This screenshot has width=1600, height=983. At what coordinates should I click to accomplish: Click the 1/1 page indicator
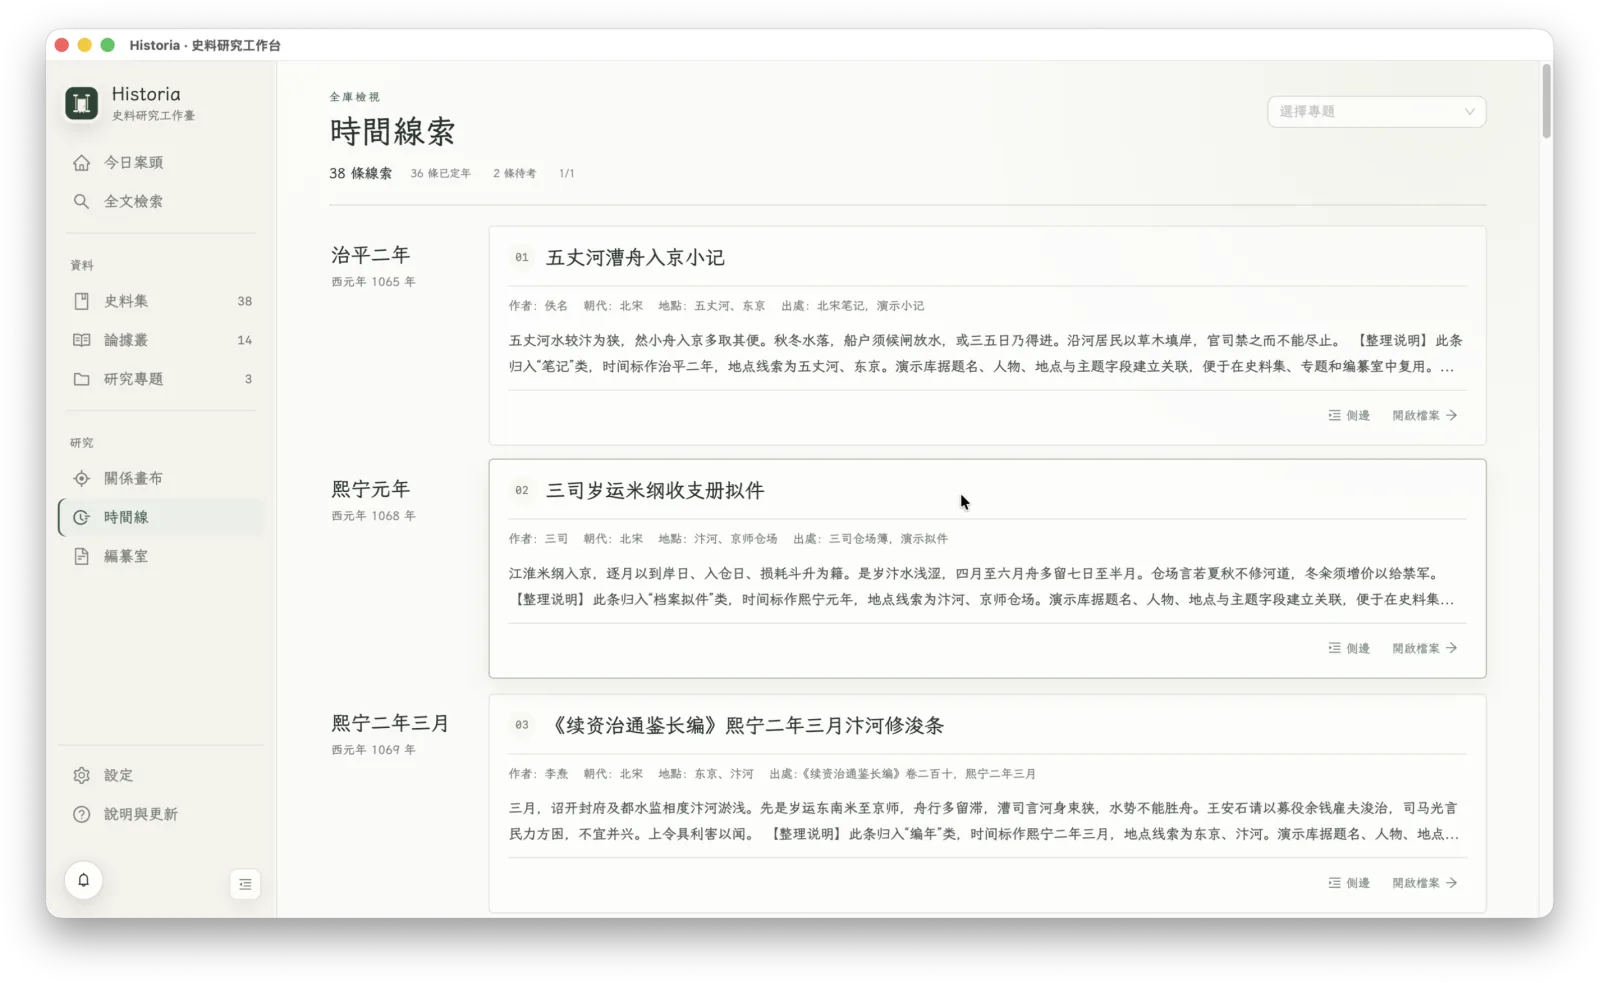(566, 173)
